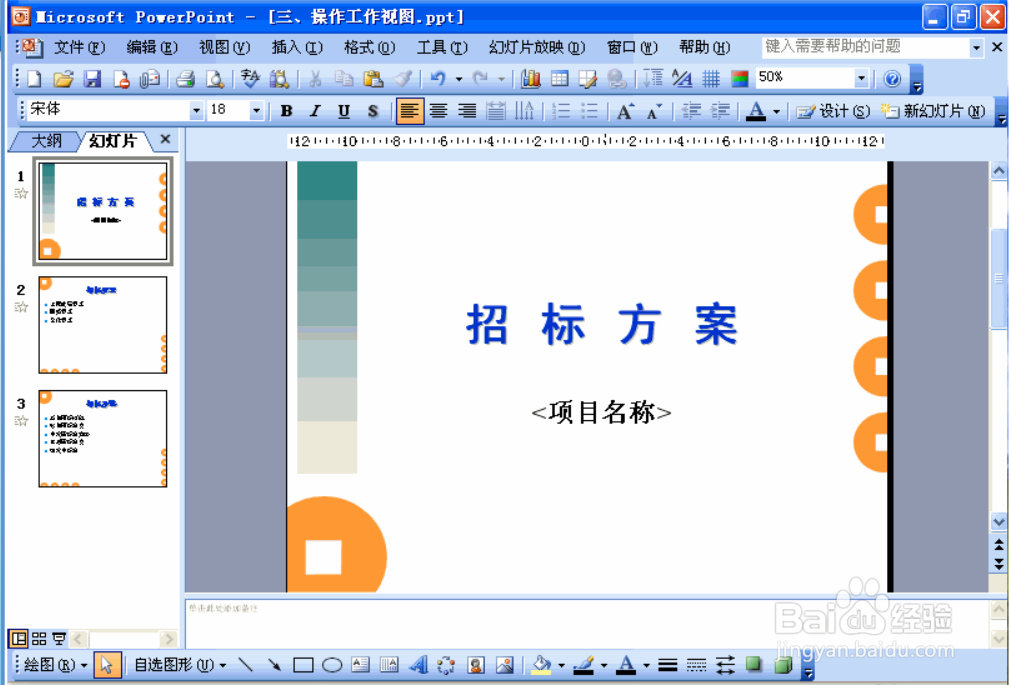This screenshot has height=685, width=1010.
Task: Select slide 3 thumbnail
Action: coord(103,439)
